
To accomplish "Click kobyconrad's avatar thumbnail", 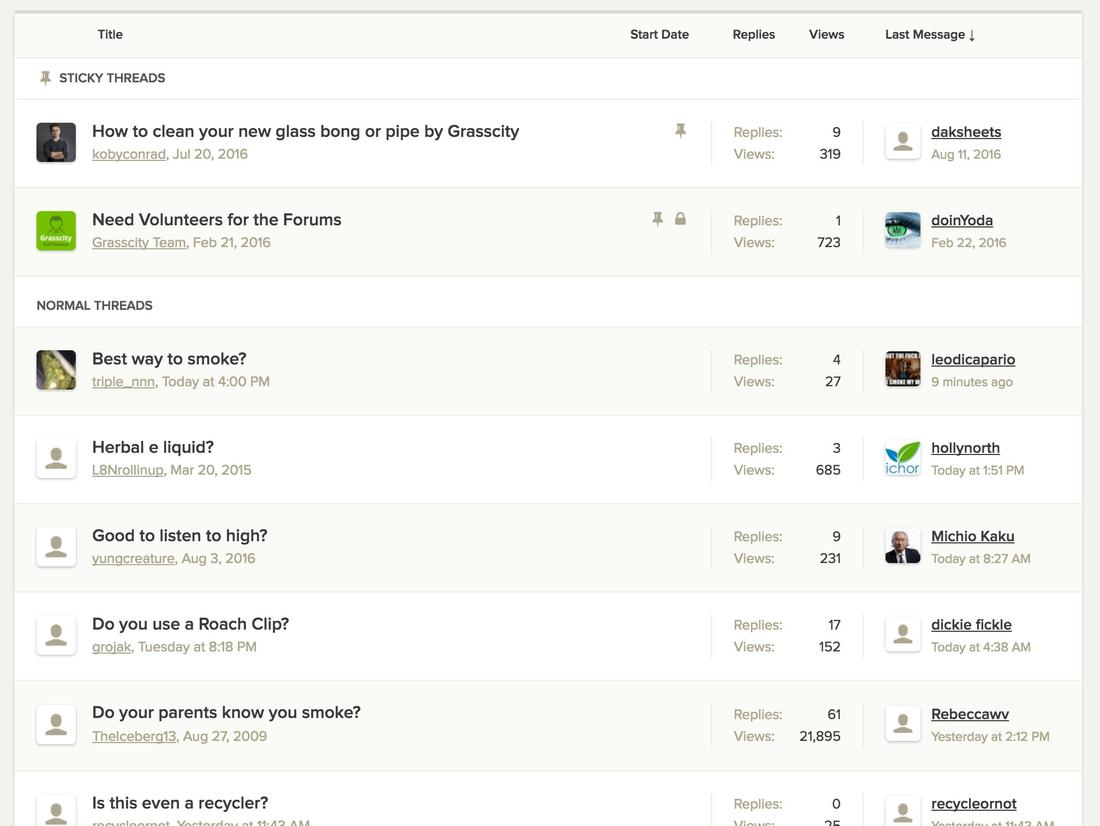I will click(56, 143).
